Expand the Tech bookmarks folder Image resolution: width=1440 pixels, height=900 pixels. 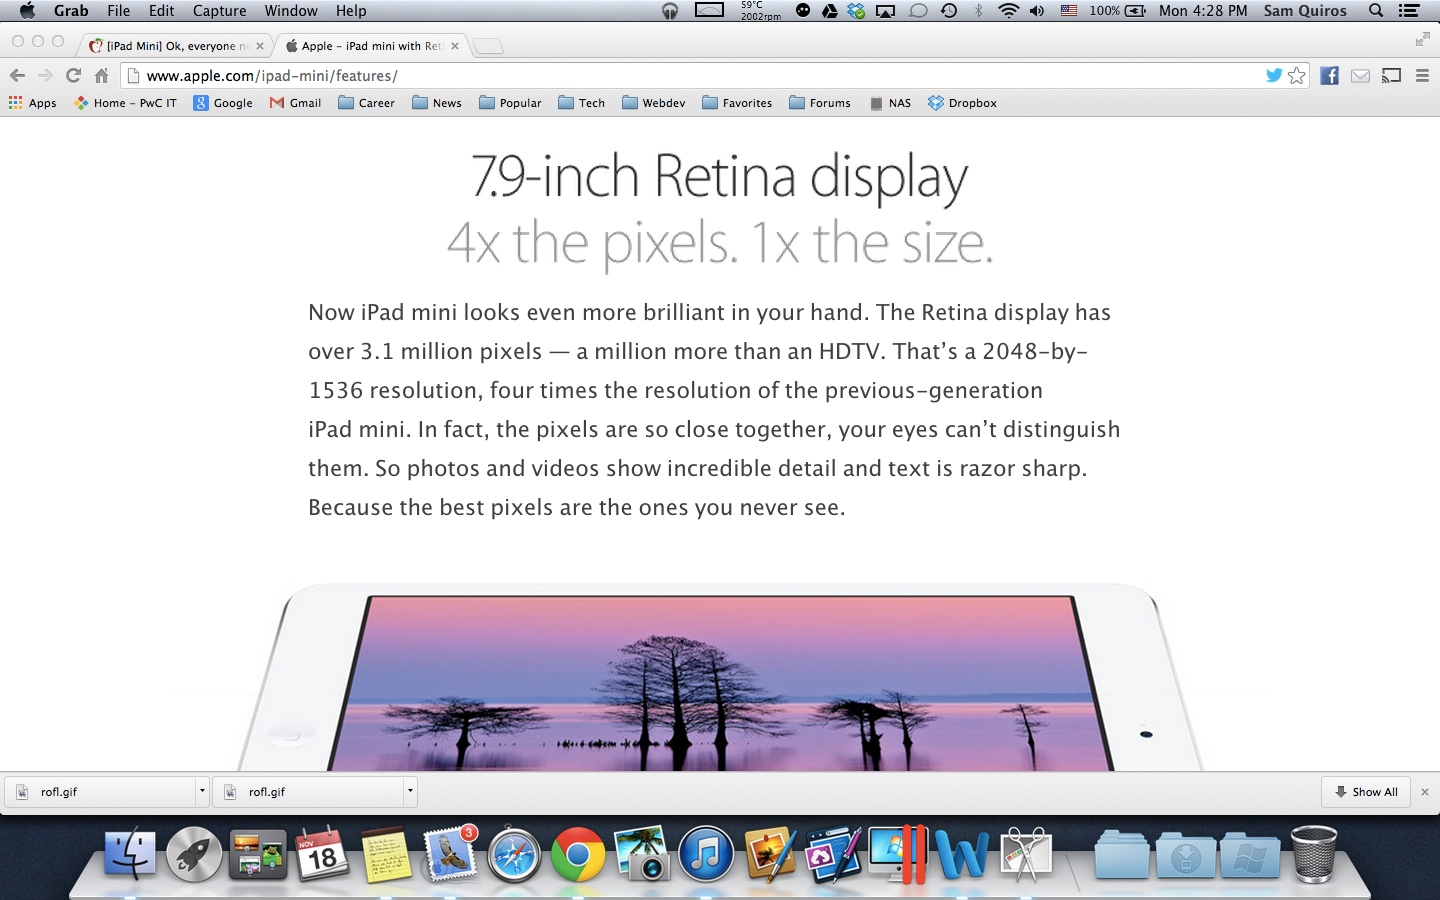tap(581, 103)
